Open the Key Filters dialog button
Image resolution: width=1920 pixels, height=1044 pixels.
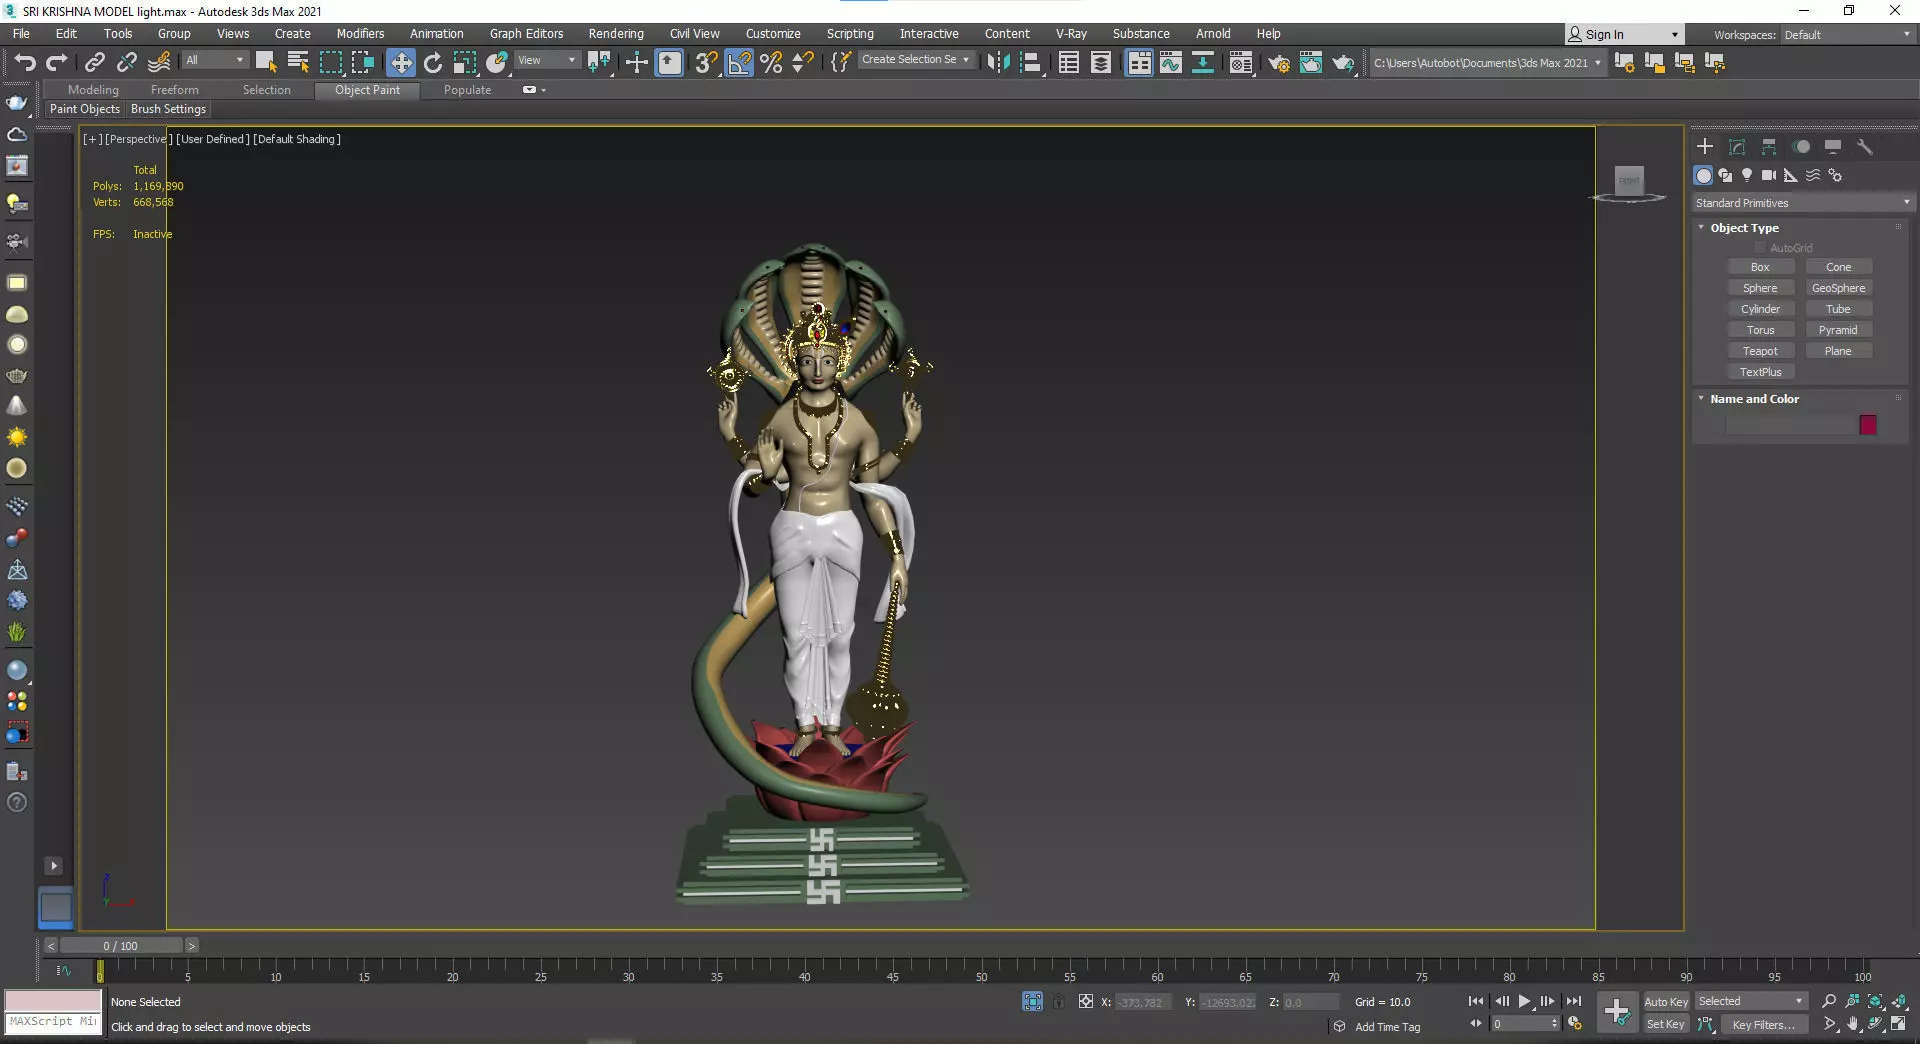[x=1764, y=1025]
